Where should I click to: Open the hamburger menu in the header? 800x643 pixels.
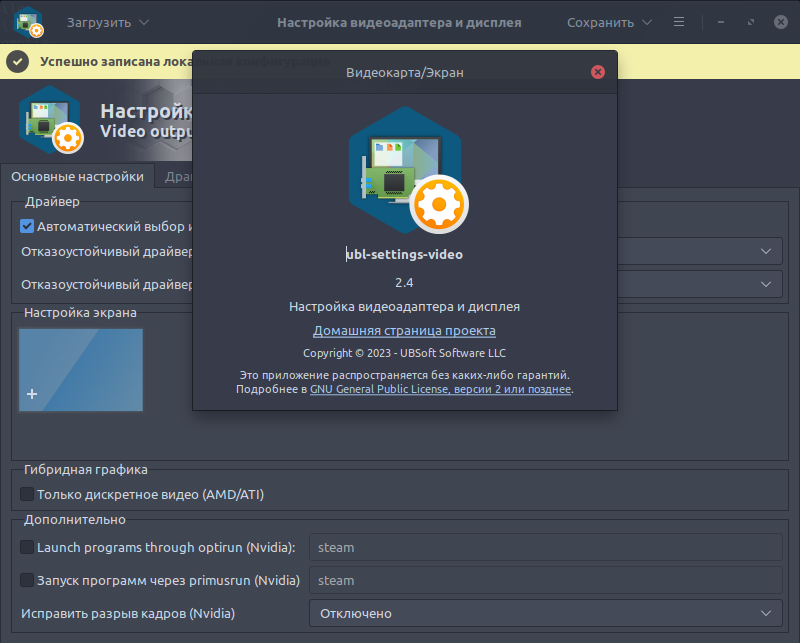679,22
